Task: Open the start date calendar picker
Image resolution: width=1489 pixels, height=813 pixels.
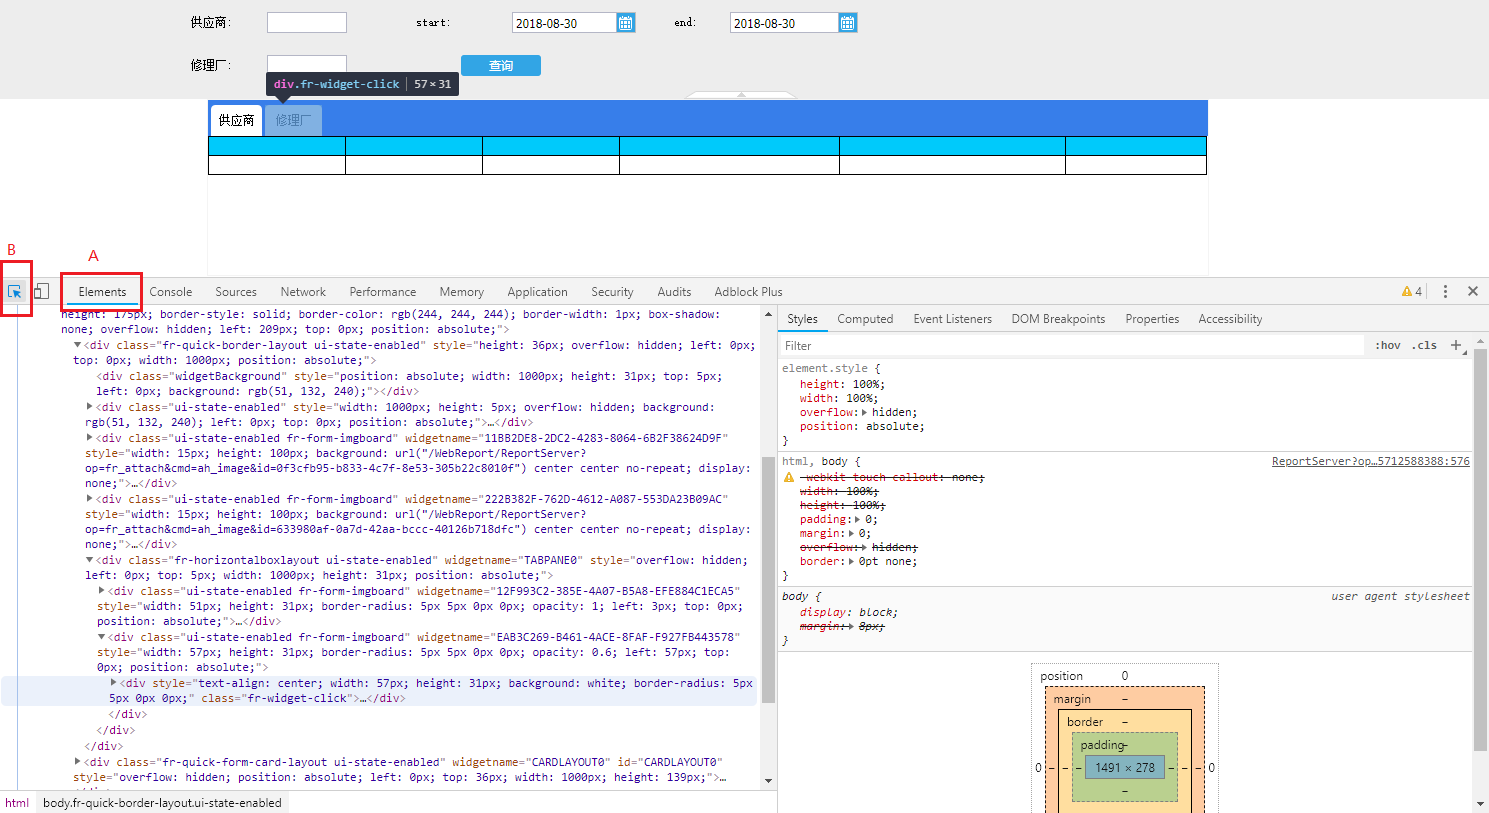Action: tap(626, 23)
